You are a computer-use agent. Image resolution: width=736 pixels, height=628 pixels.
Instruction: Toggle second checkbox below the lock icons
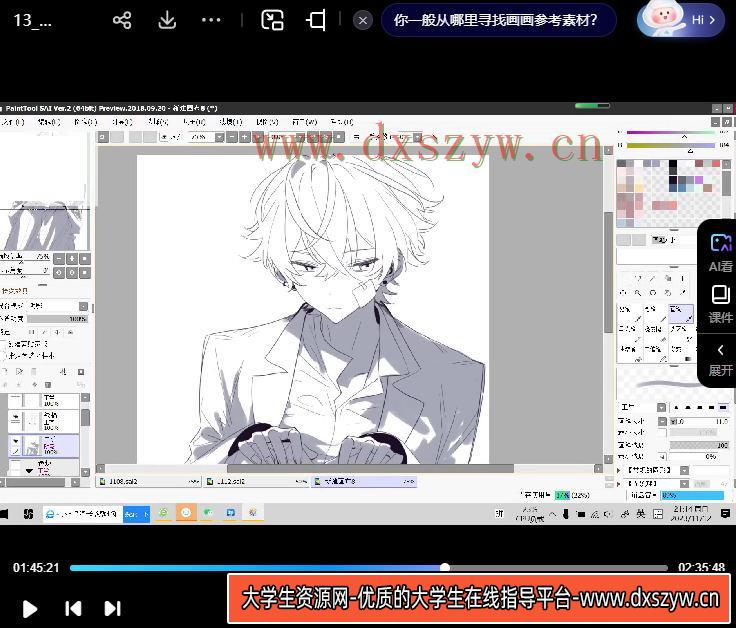pos(4,355)
